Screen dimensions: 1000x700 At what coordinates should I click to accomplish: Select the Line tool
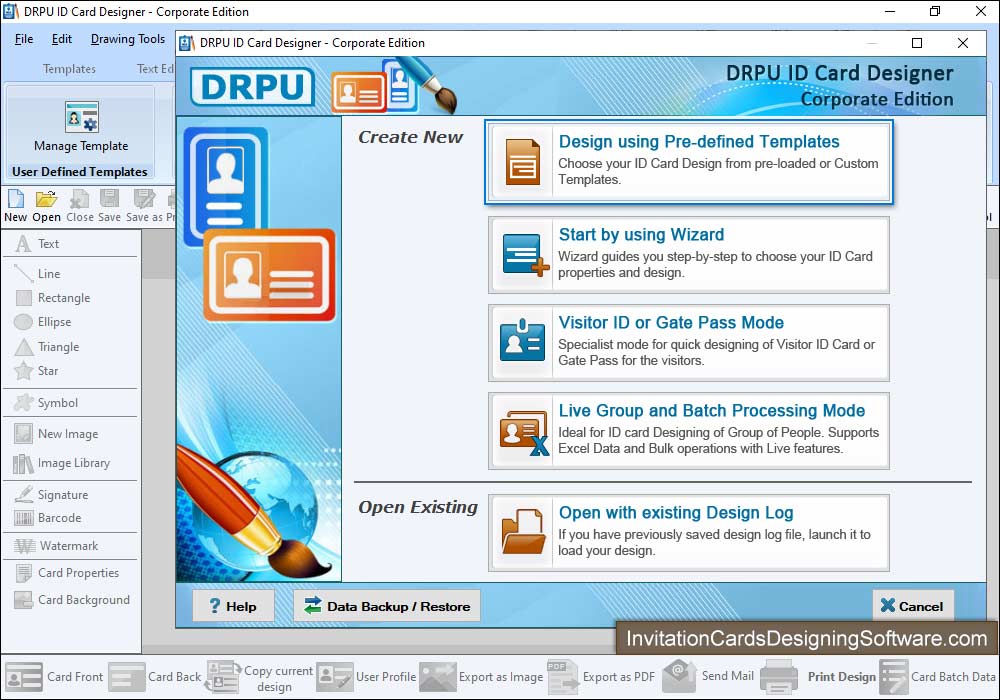coord(38,273)
